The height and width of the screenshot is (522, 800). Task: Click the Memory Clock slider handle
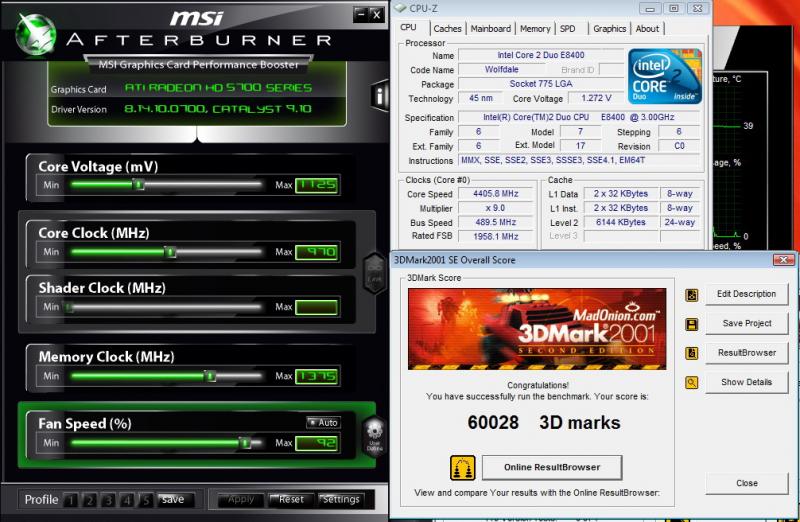(x=210, y=376)
